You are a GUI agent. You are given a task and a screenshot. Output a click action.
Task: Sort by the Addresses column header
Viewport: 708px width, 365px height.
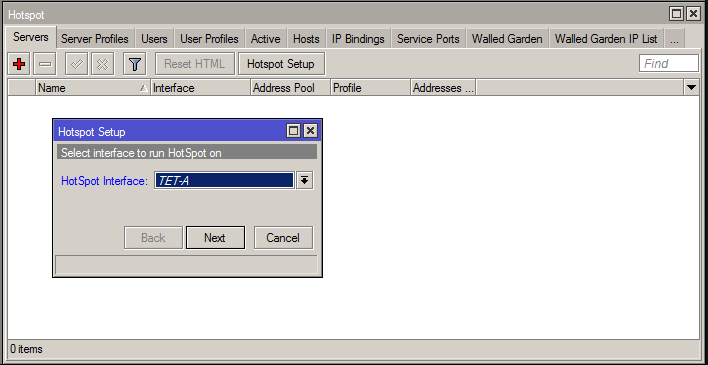[443, 88]
